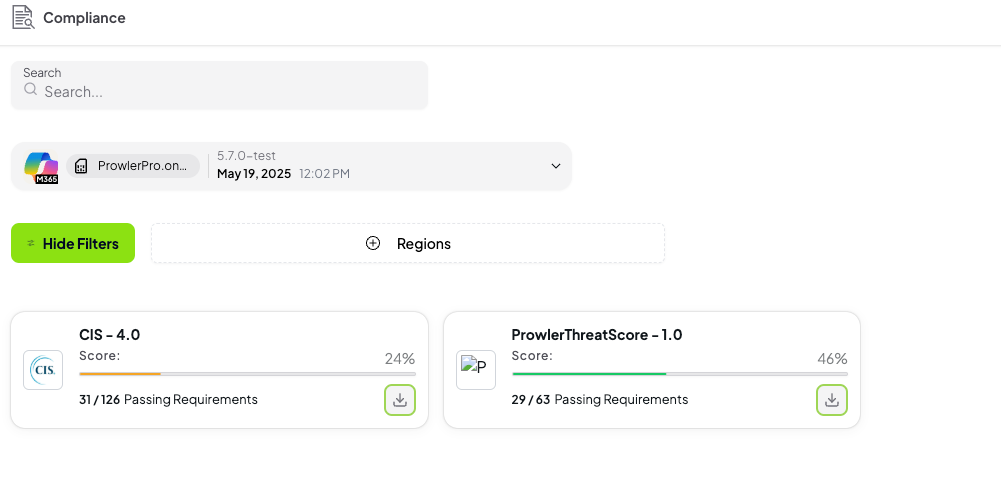
Task: Click the 24% score value
Action: 400,359
